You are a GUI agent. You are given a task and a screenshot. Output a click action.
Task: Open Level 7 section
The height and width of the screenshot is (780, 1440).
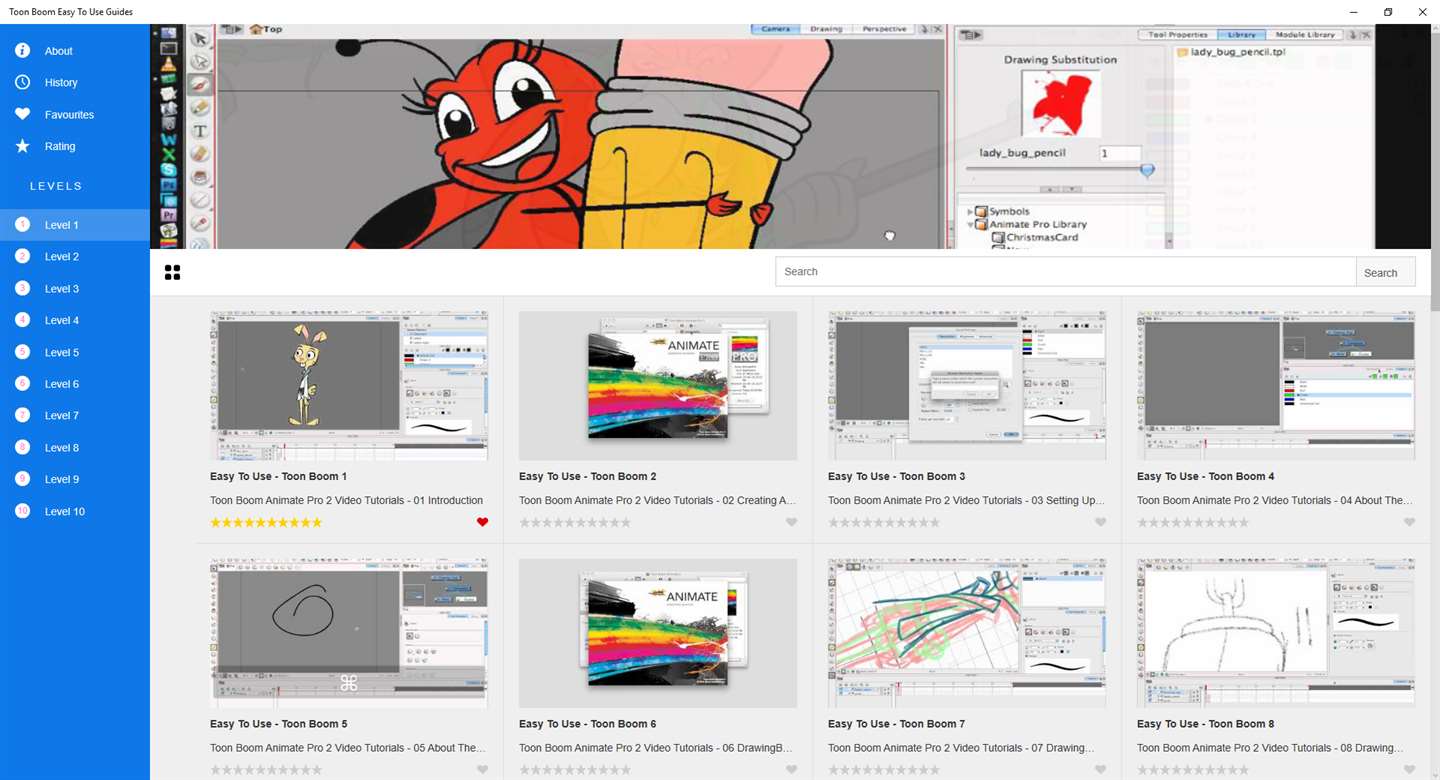(x=75, y=416)
